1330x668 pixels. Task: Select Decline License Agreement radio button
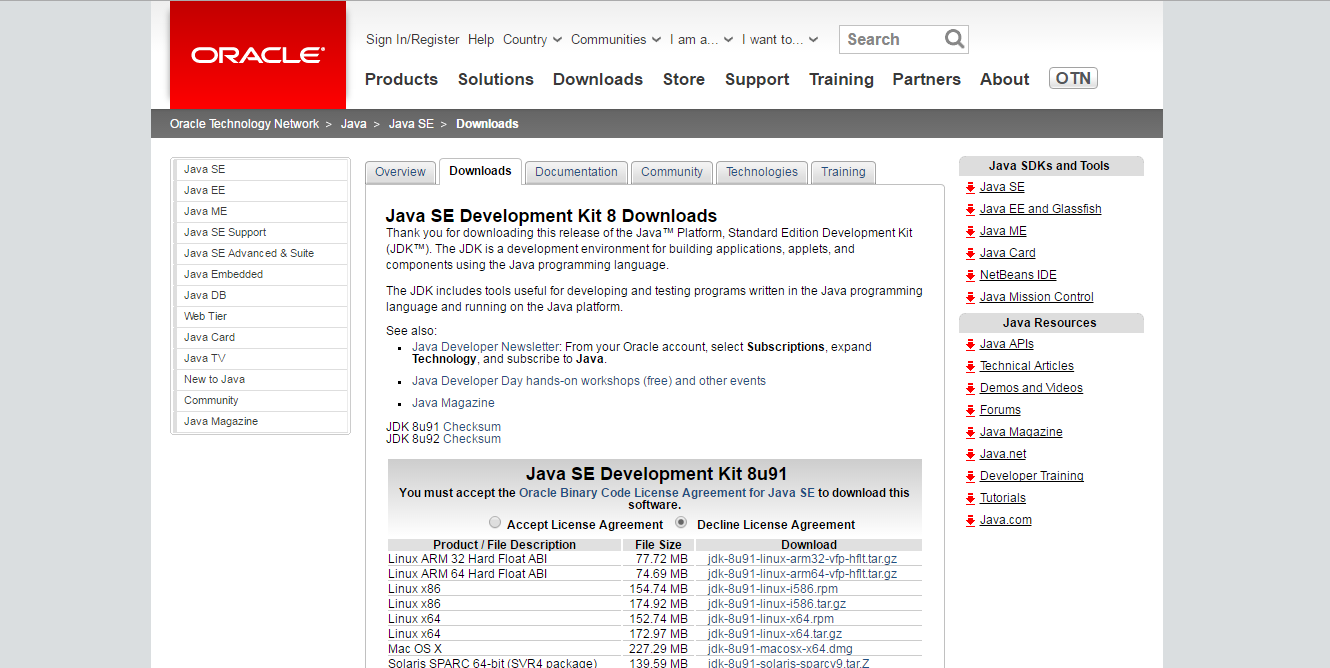681,522
